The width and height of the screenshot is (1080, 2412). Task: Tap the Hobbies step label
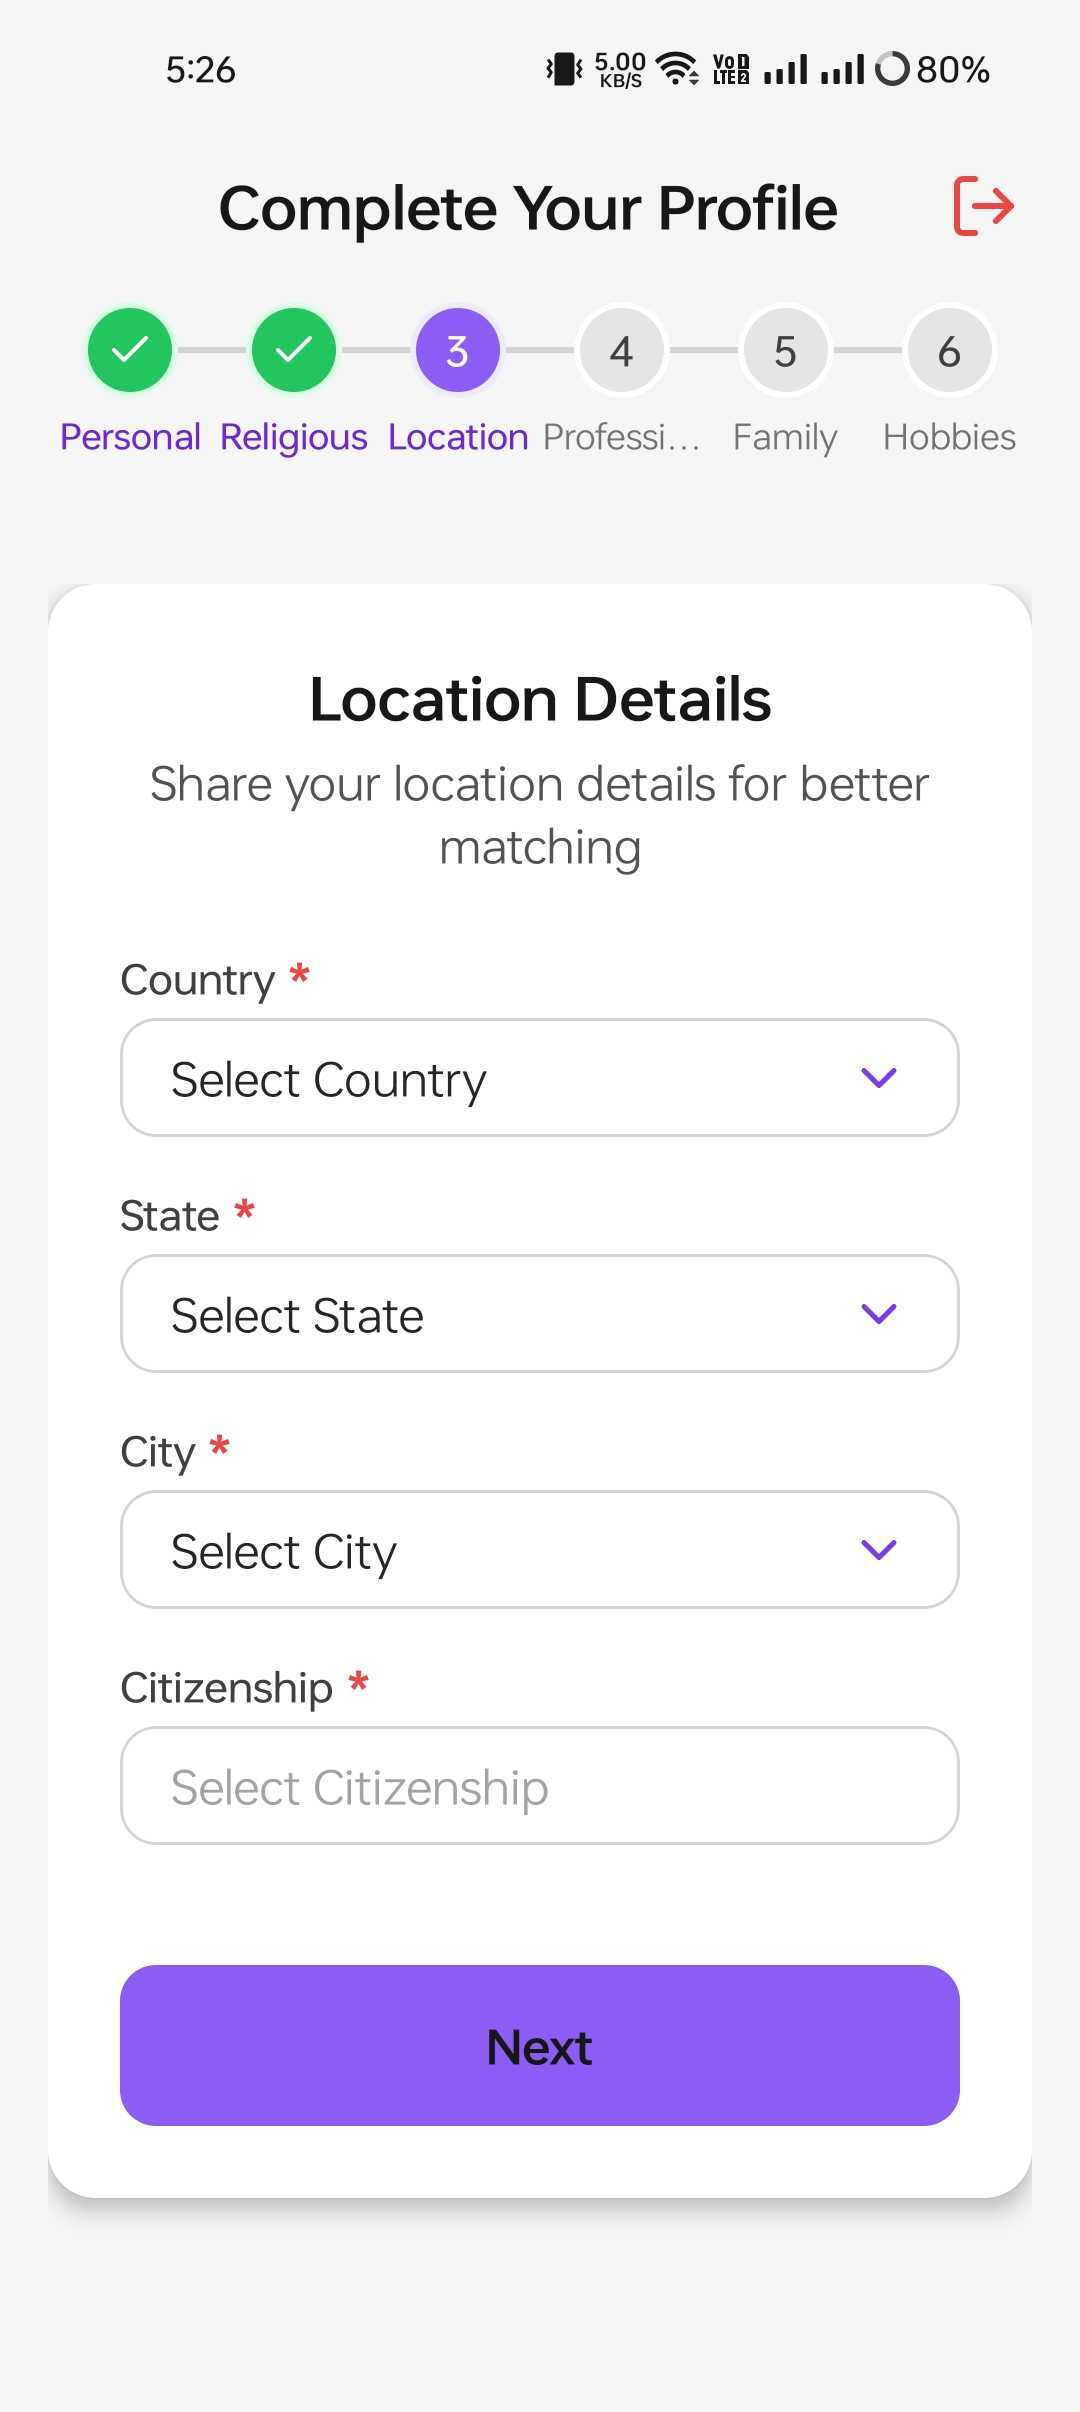coord(949,437)
